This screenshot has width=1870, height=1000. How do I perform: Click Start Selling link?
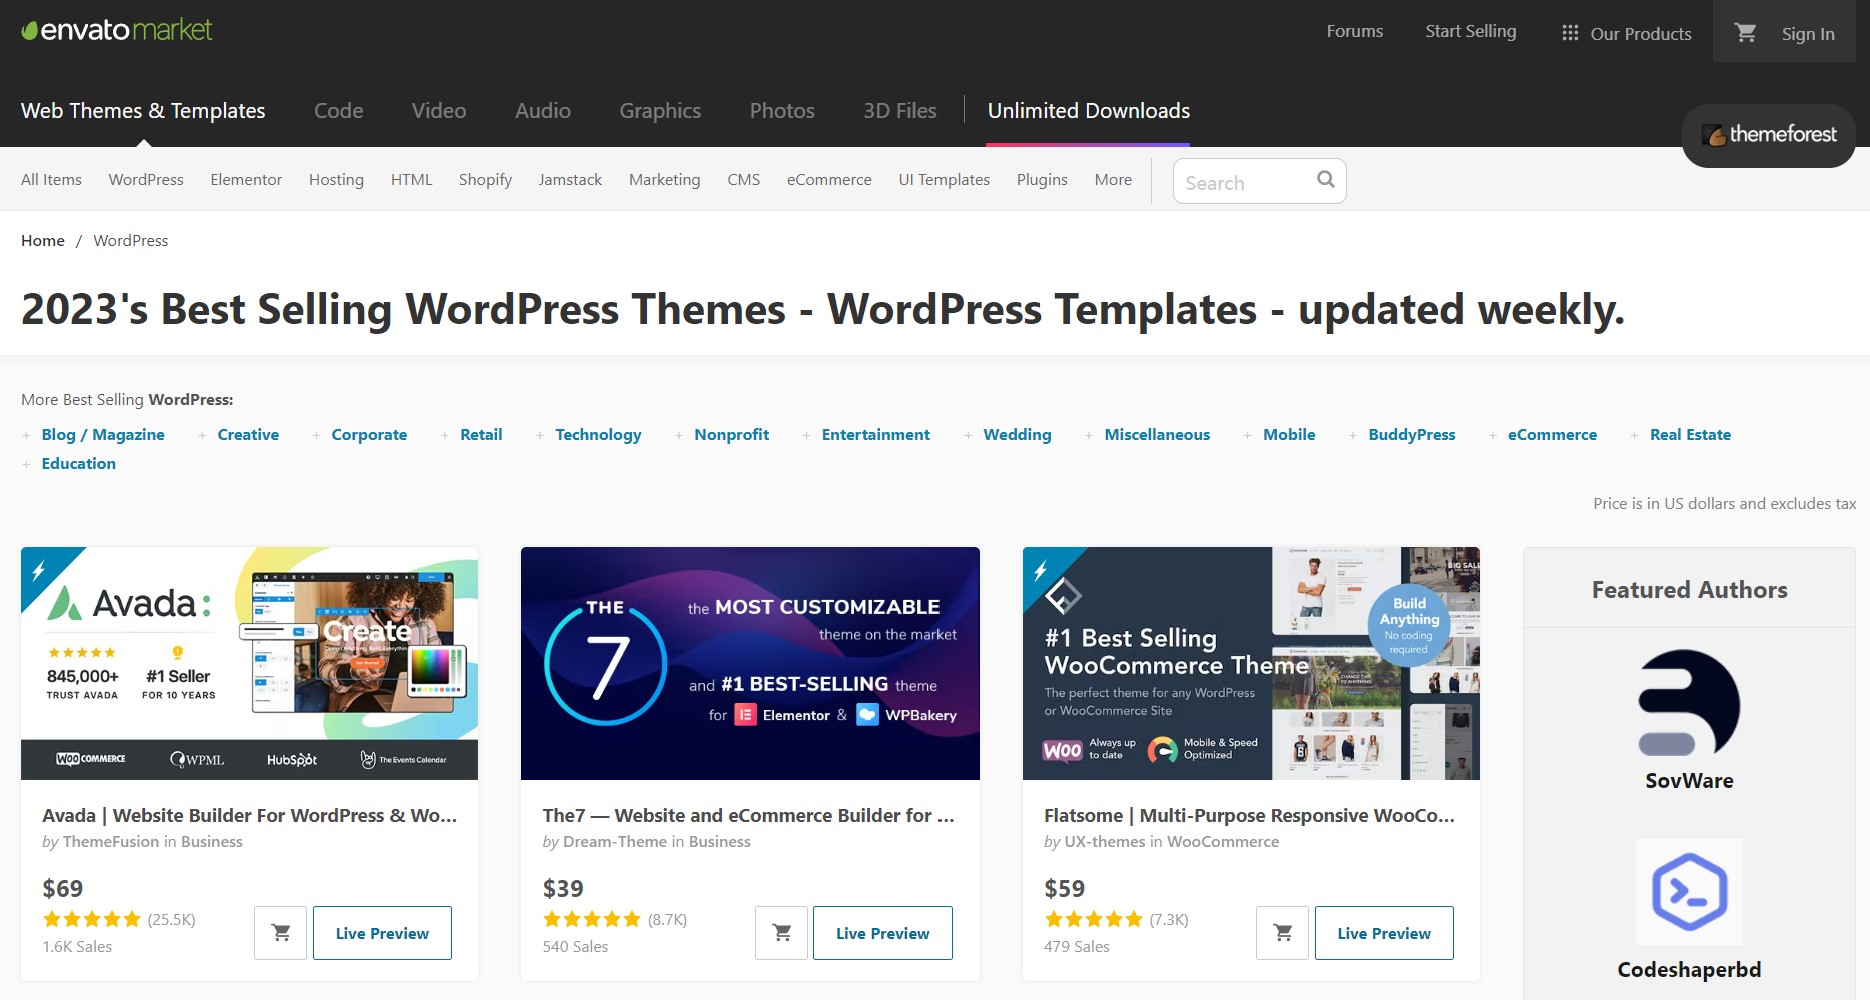tap(1471, 32)
